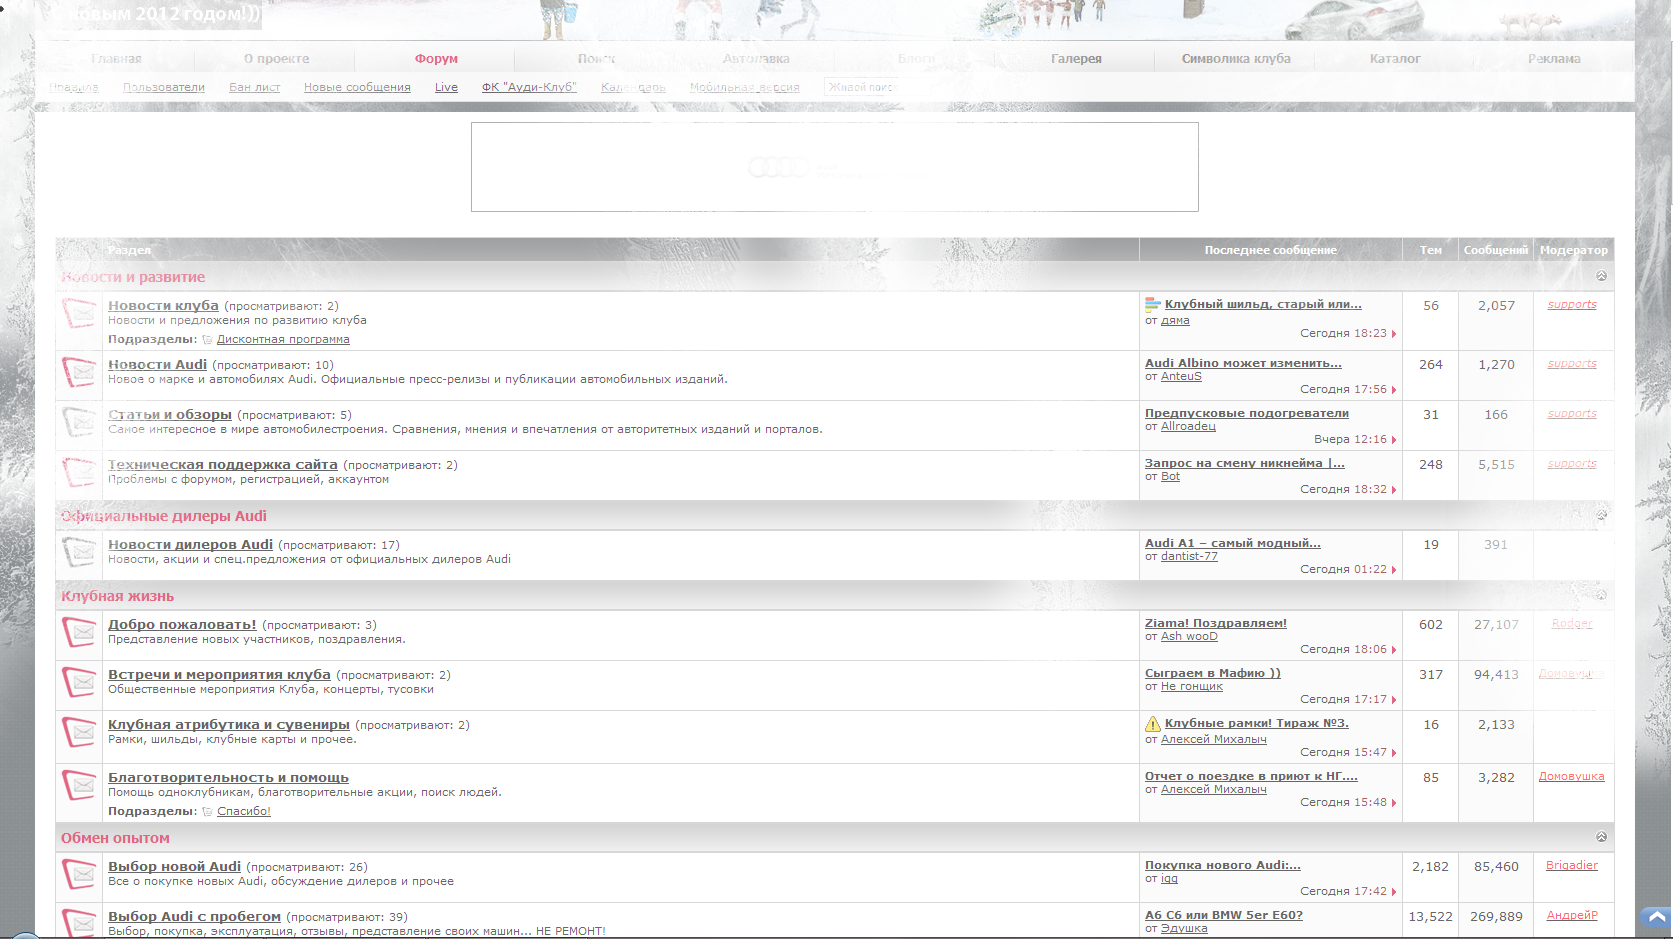Click subforum icon before Спасибо!
The image size is (1673, 939).
207,812
